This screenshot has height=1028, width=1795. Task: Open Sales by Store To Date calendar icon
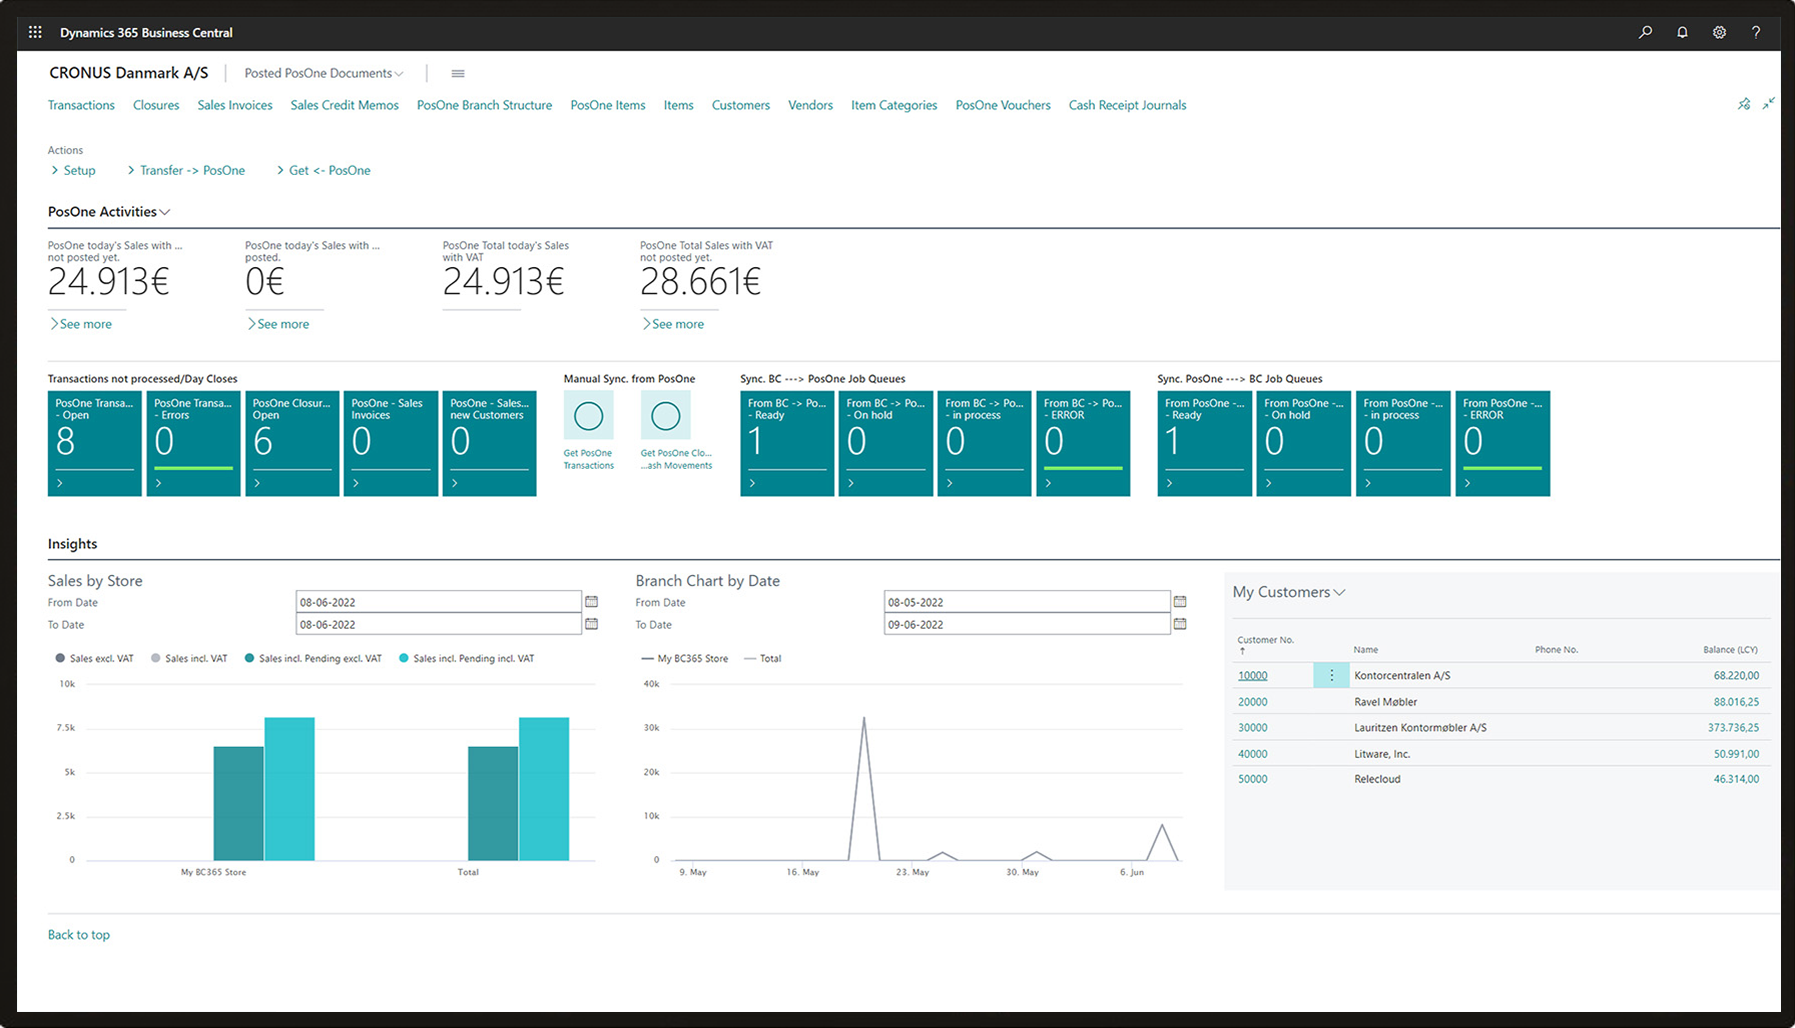591,624
